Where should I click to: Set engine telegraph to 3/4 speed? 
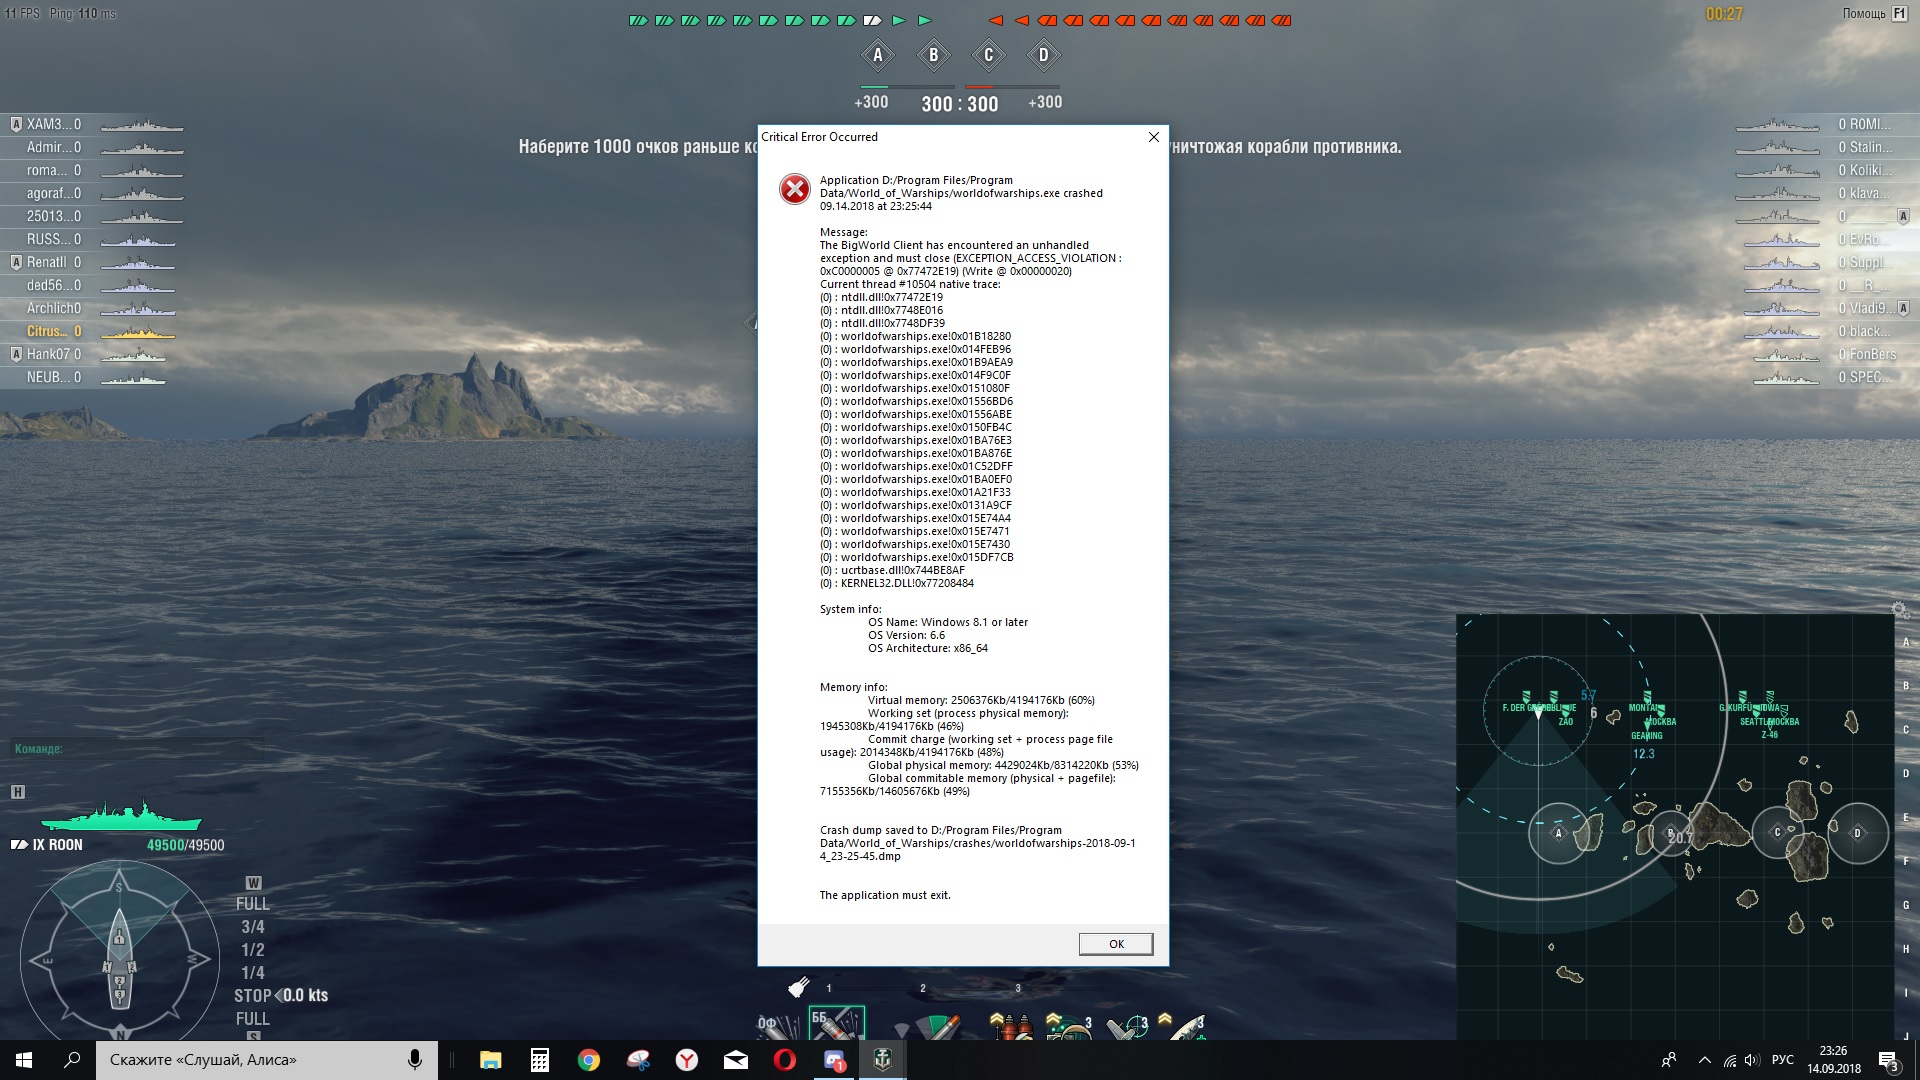pos(253,927)
